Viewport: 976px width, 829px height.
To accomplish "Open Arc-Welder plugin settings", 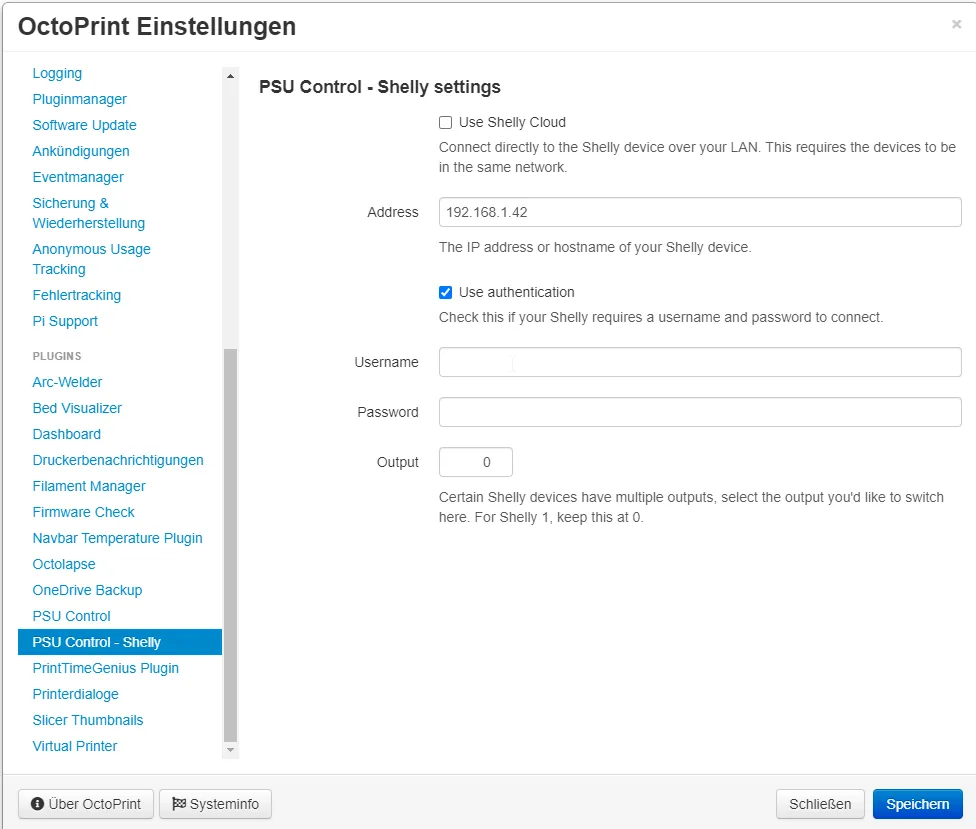I will click(x=67, y=382).
